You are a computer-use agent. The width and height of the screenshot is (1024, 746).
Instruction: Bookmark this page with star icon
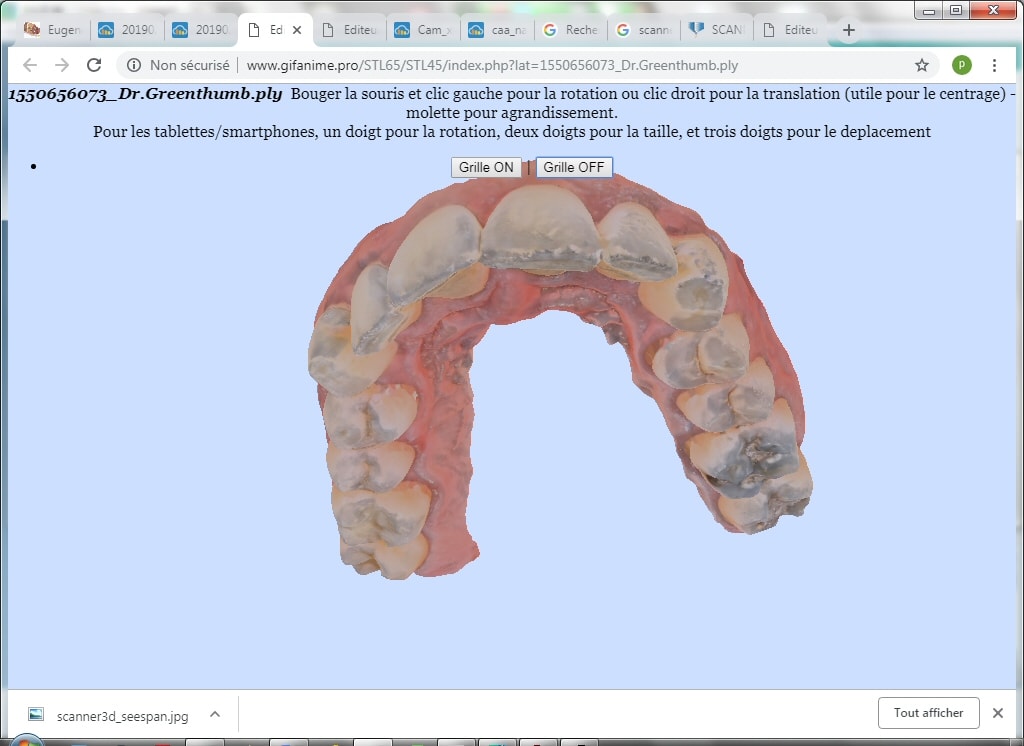pos(921,65)
